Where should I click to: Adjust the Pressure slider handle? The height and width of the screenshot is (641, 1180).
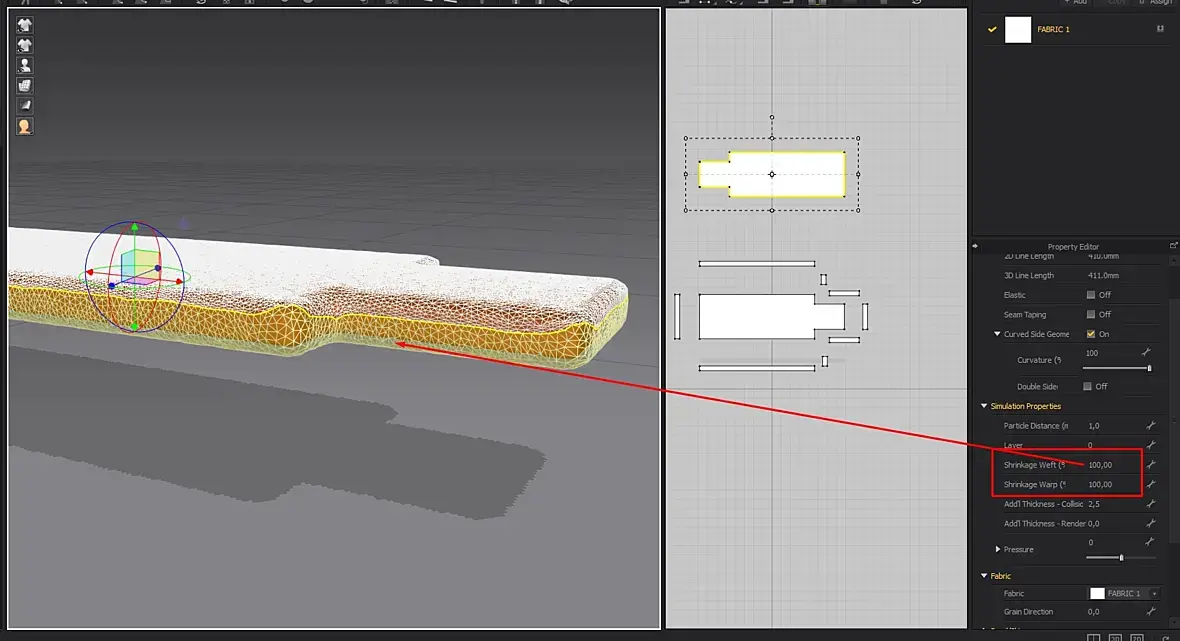(x=1121, y=557)
